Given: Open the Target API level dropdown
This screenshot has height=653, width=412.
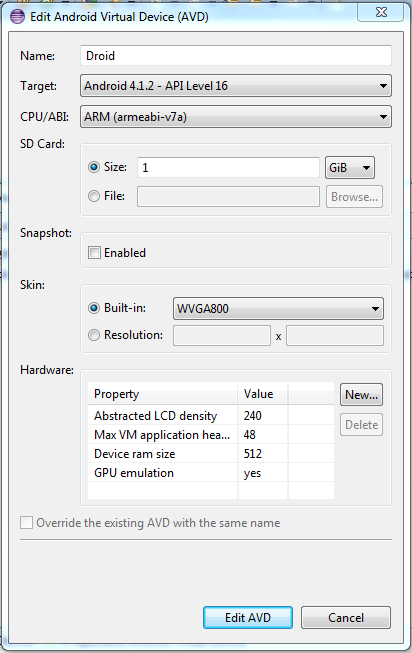Looking at the screenshot, I should pyautogui.click(x=236, y=86).
